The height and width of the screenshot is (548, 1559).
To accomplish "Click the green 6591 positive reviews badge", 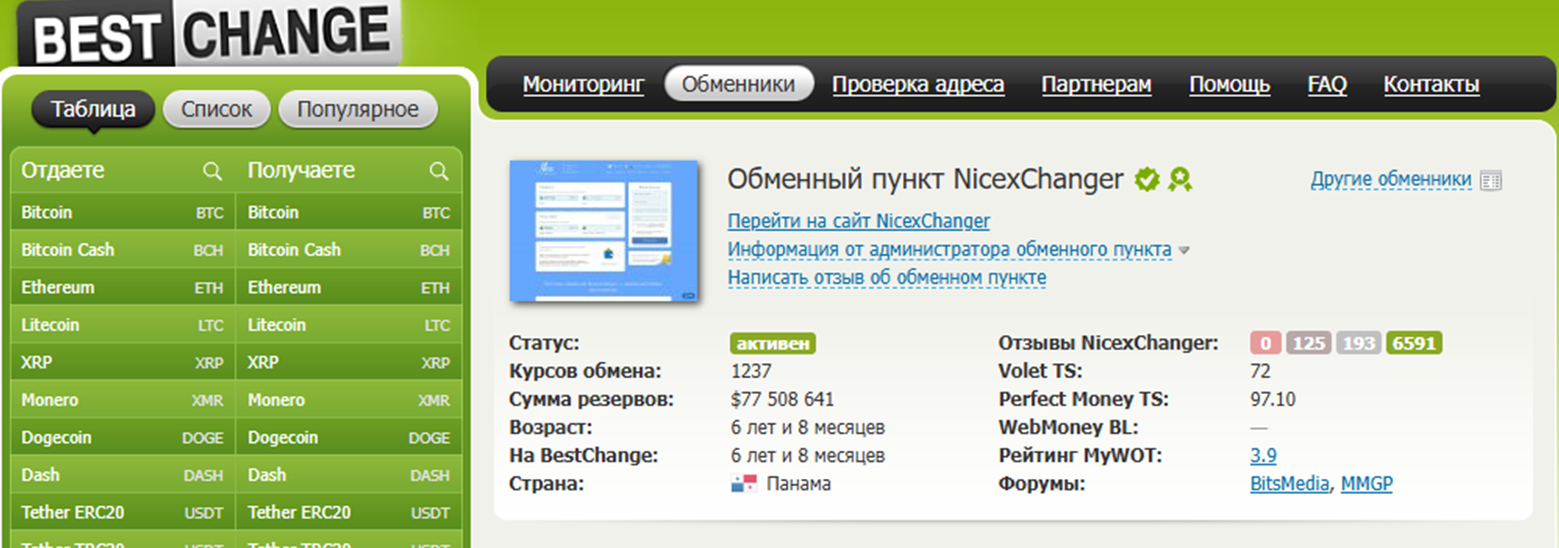I will [1413, 344].
